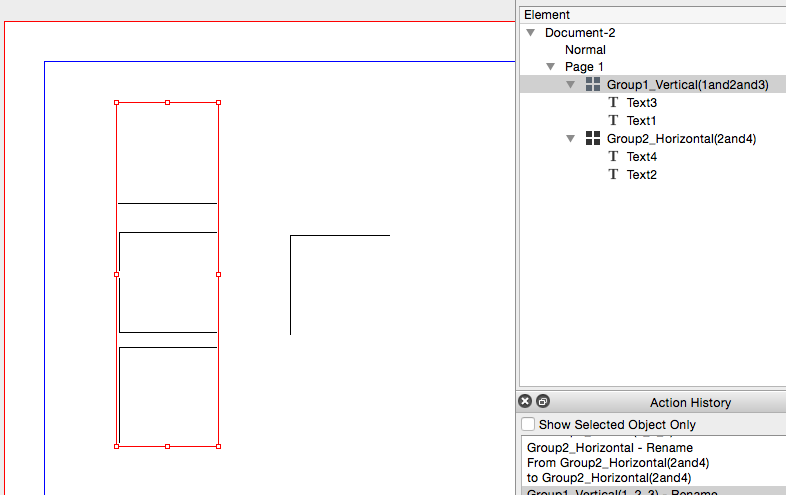Collapse Group2_Horizontal(2and4) disclosure triangle
786x495 pixels.
(571, 139)
